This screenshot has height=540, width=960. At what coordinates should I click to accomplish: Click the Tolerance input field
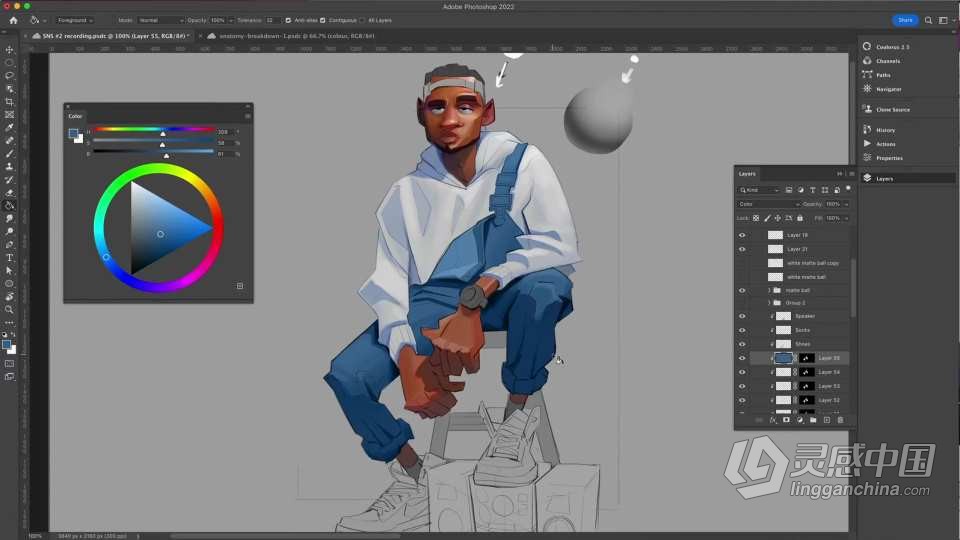[x=272, y=20]
